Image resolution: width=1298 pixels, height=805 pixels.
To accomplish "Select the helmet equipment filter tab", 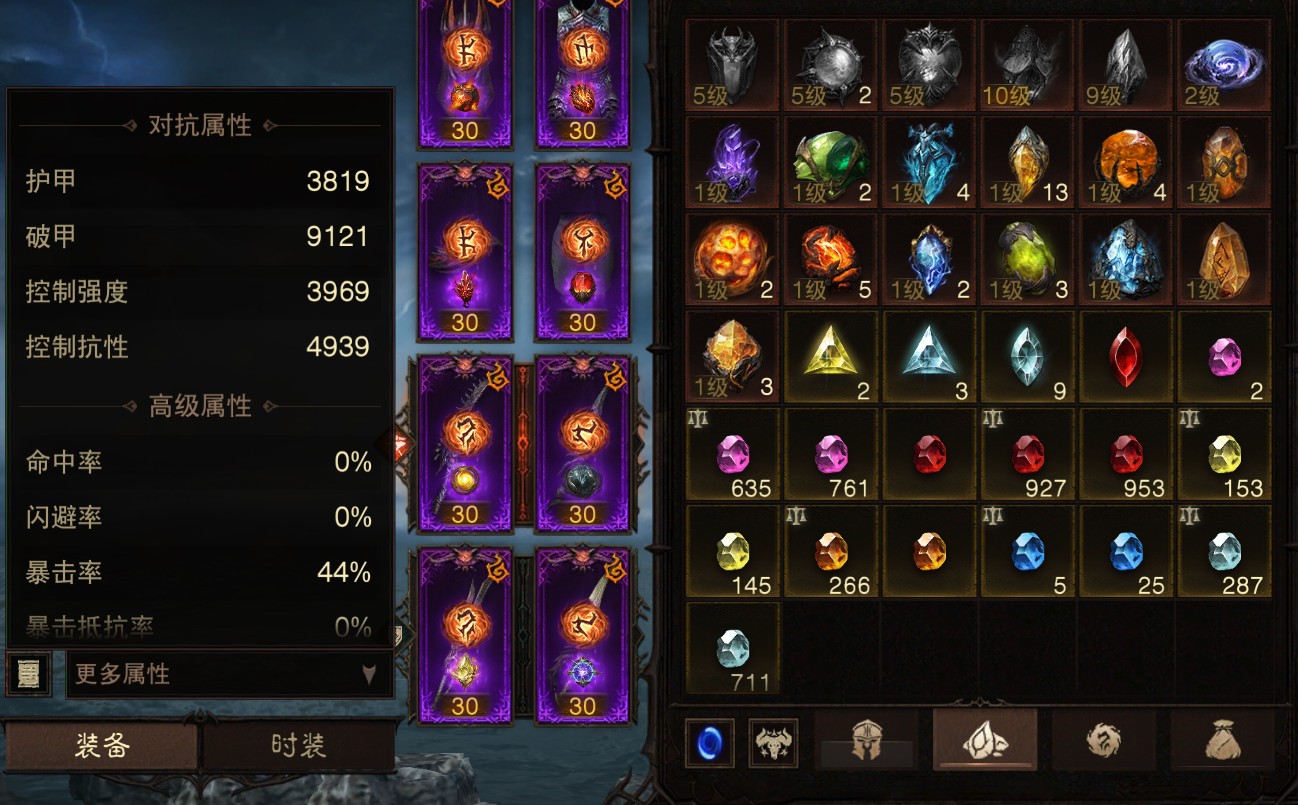I will click(x=867, y=741).
